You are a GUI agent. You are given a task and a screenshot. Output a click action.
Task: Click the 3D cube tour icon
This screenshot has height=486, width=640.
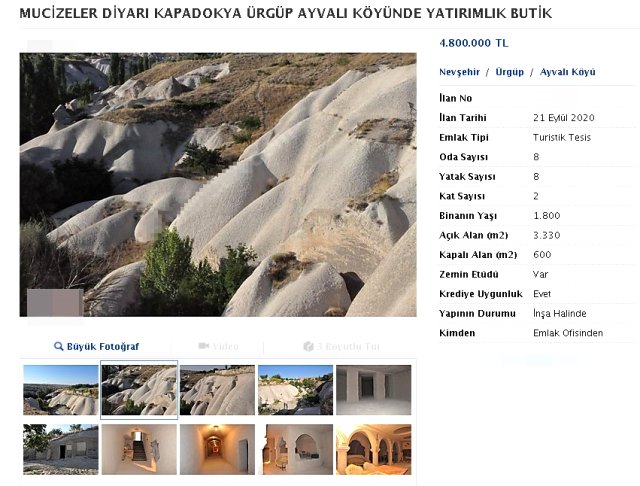308,346
